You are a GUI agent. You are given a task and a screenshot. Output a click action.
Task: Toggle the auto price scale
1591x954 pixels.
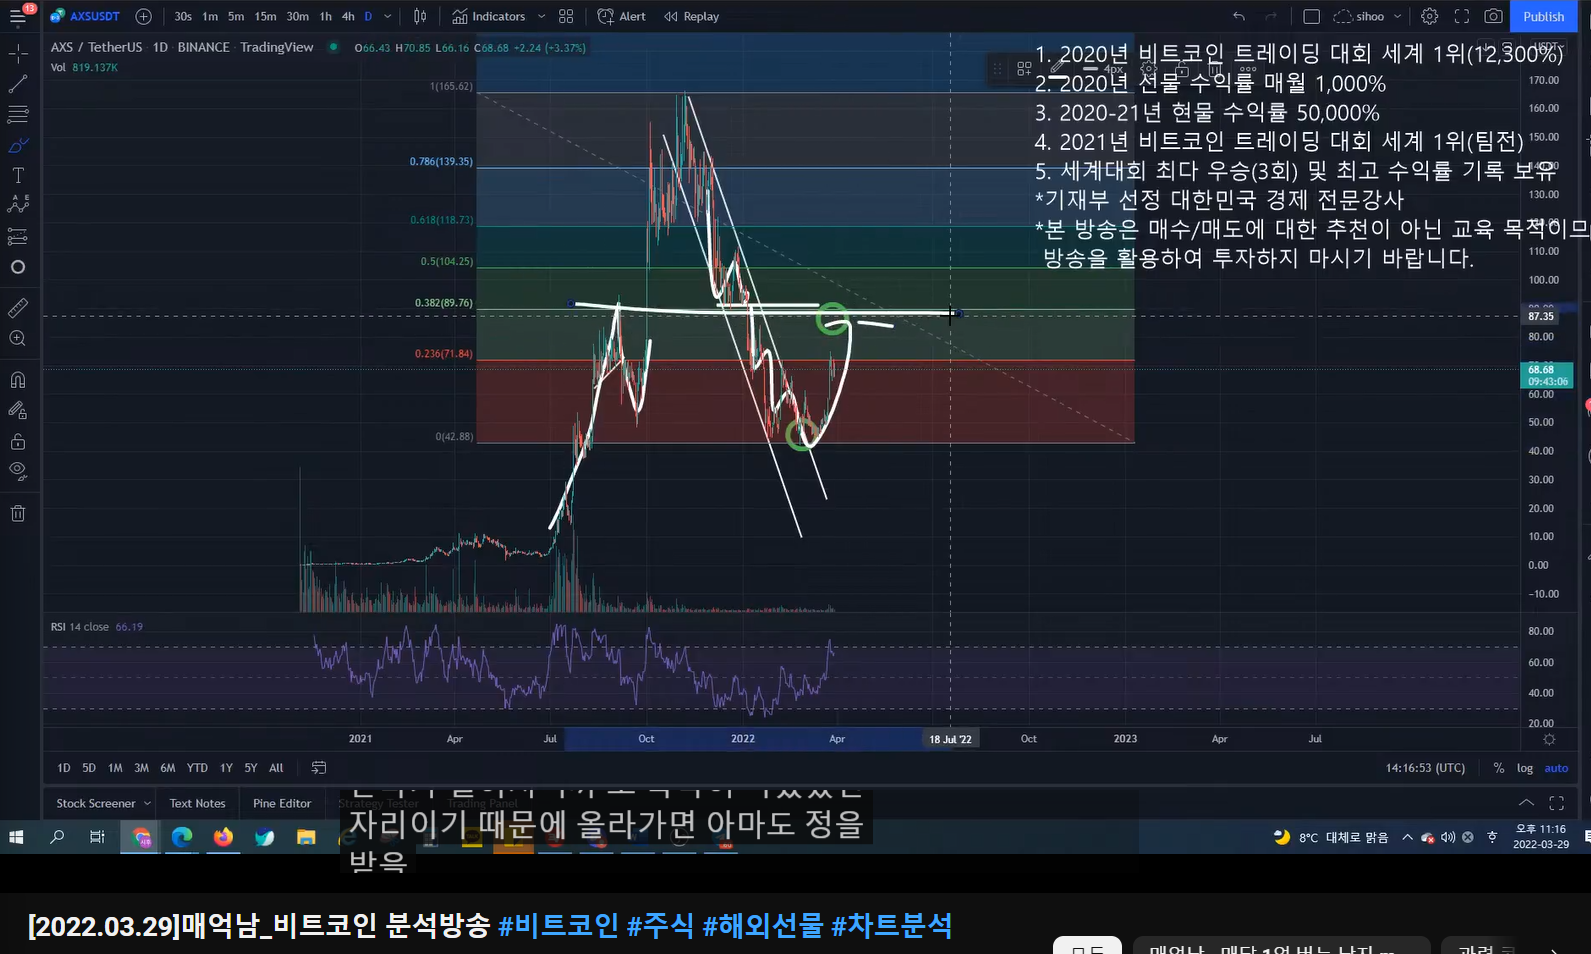click(x=1556, y=768)
